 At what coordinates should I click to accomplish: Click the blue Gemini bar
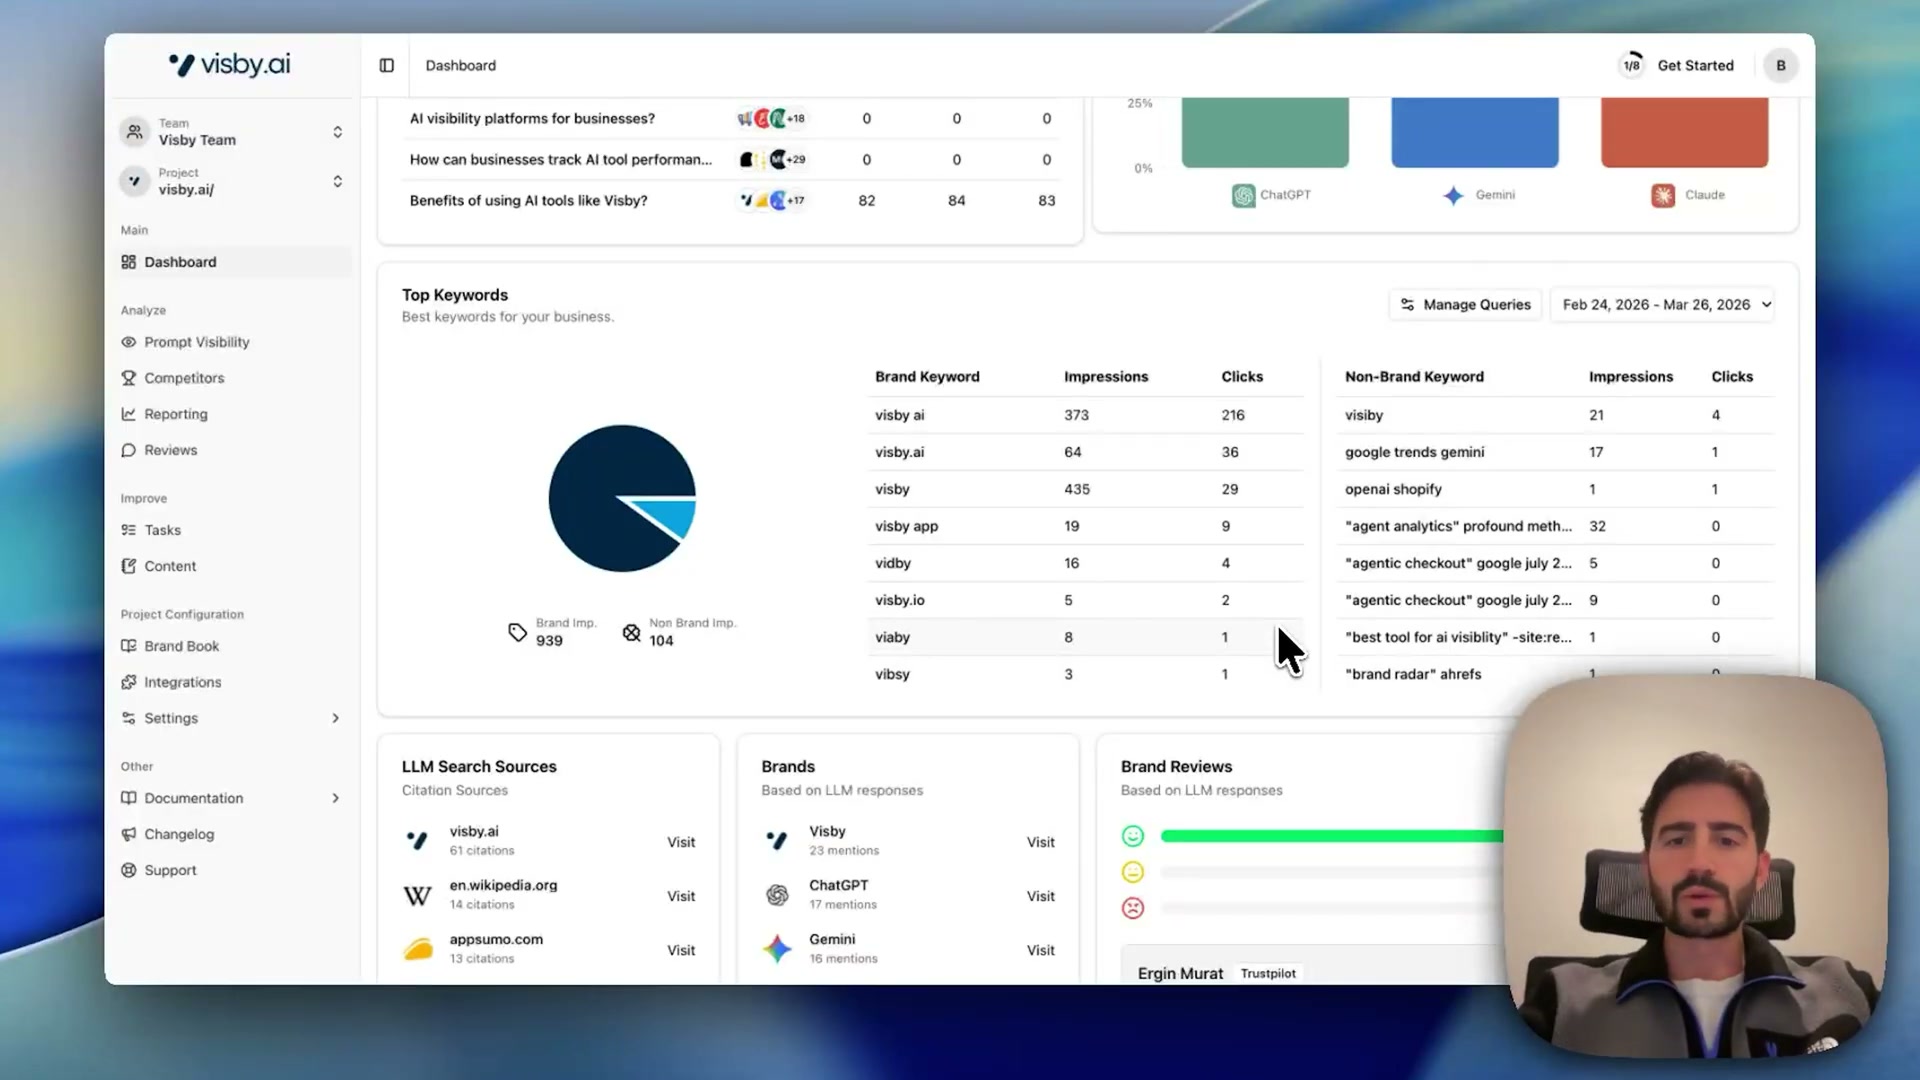click(1475, 132)
